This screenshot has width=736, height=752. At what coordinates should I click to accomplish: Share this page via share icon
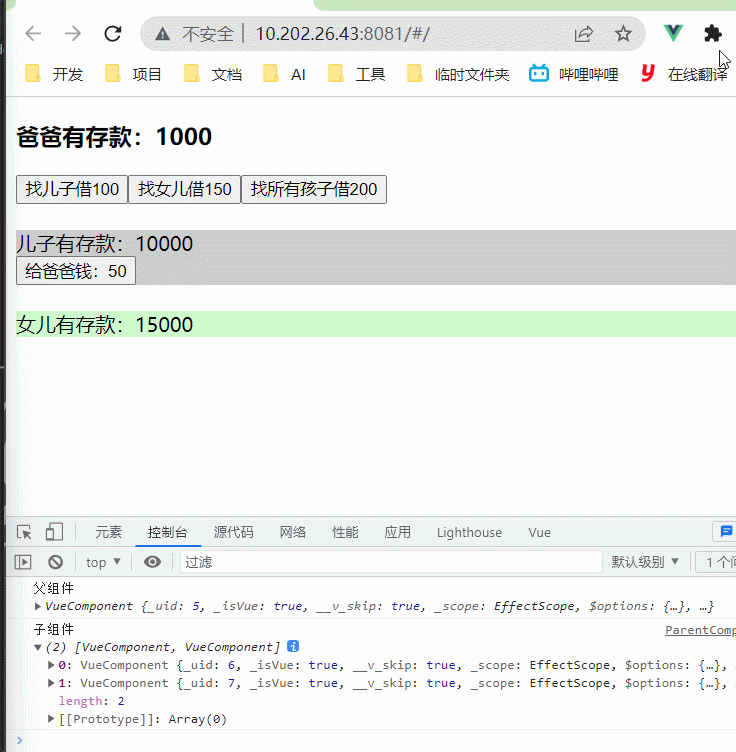click(x=584, y=34)
